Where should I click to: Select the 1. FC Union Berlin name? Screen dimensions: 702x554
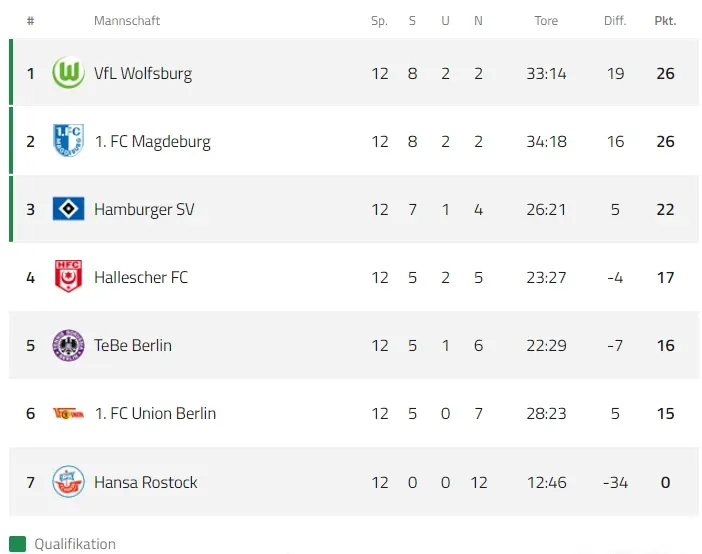(155, 413)
